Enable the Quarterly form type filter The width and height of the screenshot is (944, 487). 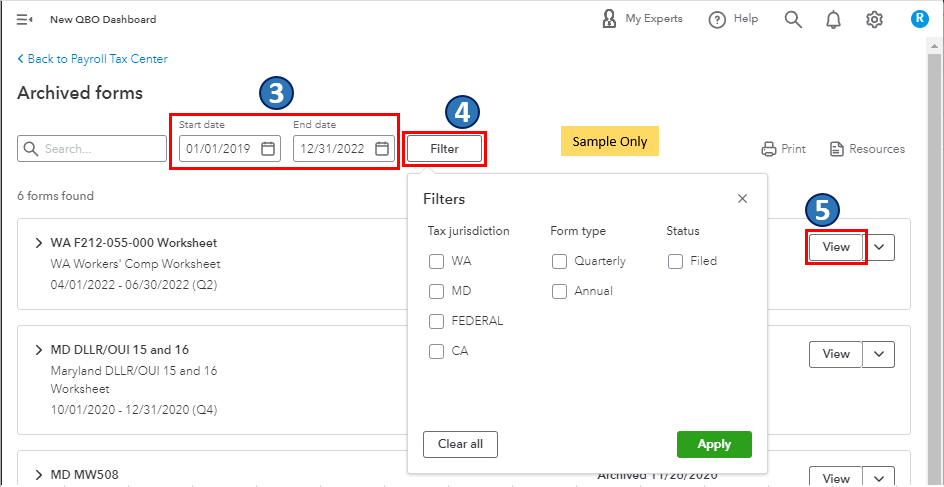[560, 261]
